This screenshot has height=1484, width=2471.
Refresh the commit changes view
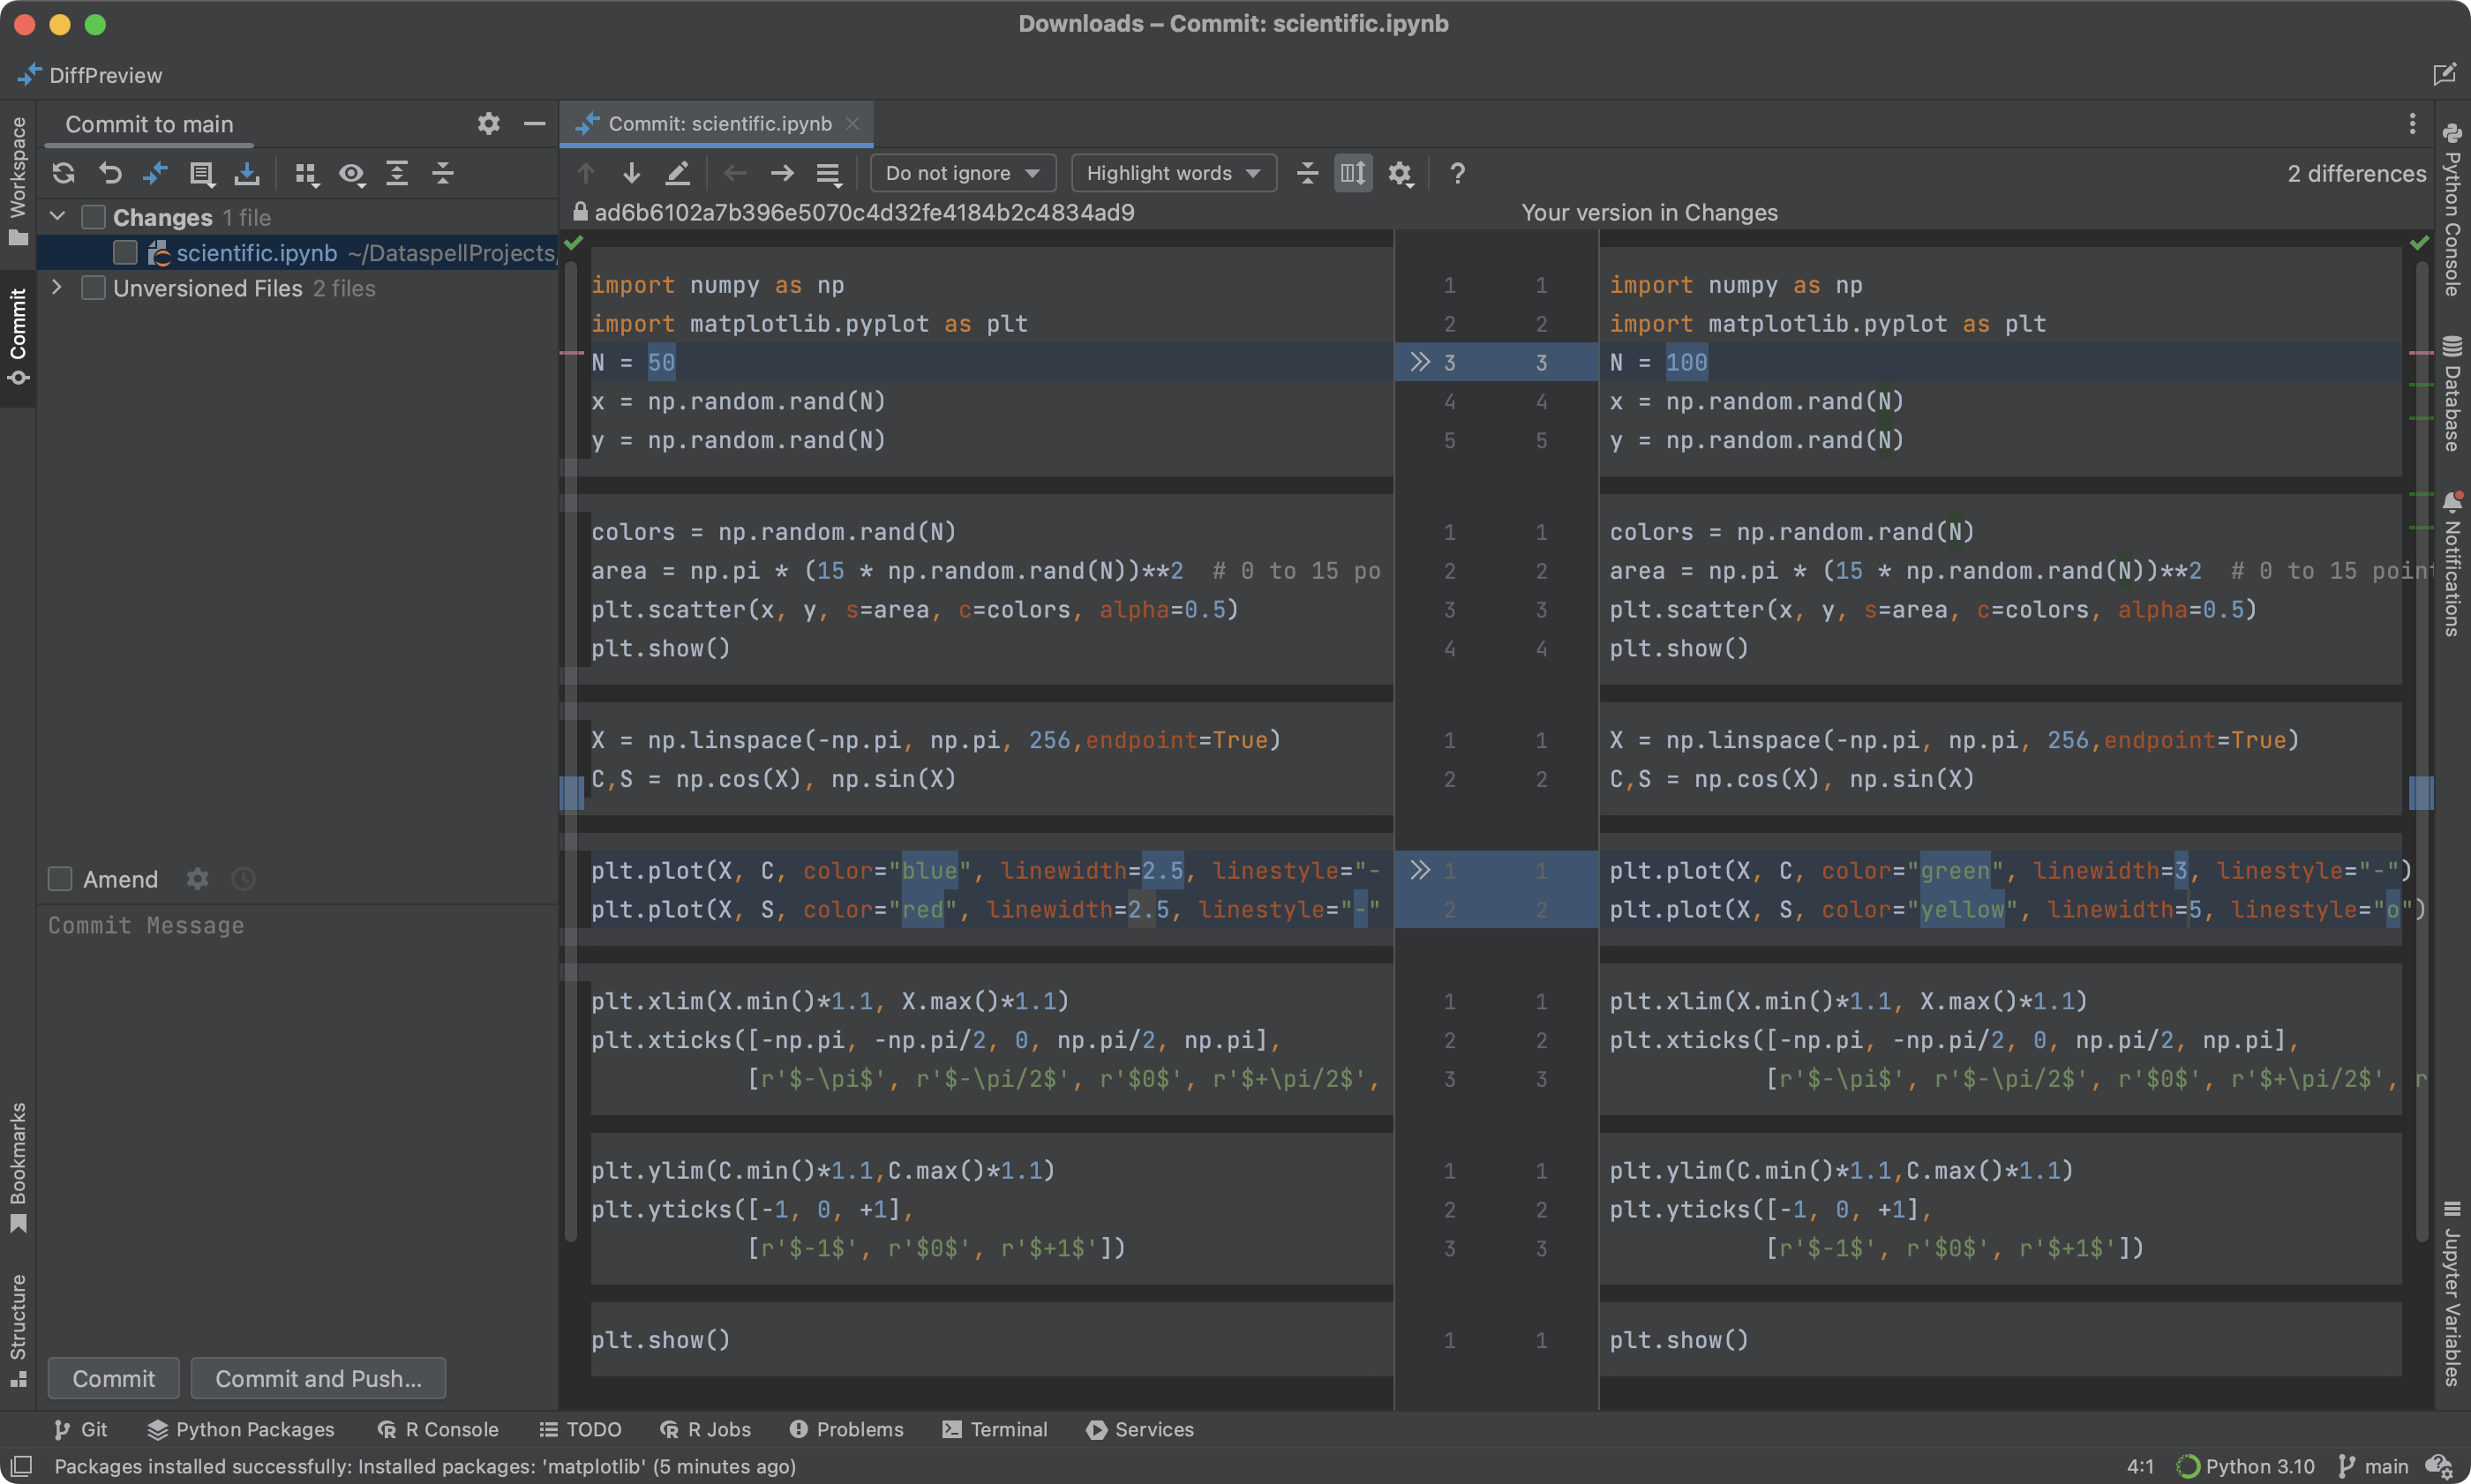coord(63,173)
